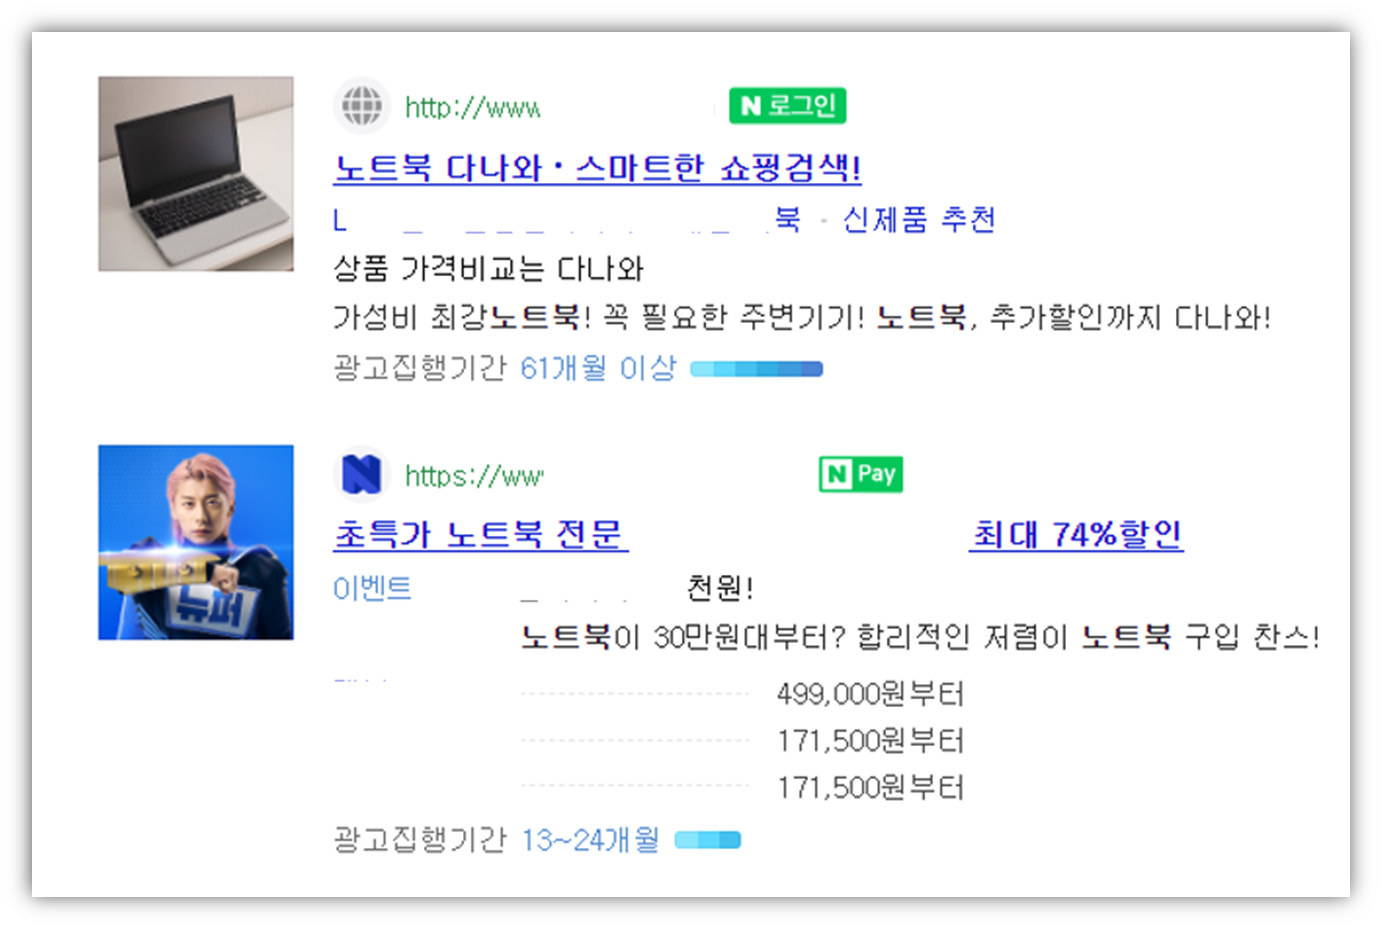Open the 노트북 다나와·스마트한 쇼핑검색 title link

[x=597, y=168]
